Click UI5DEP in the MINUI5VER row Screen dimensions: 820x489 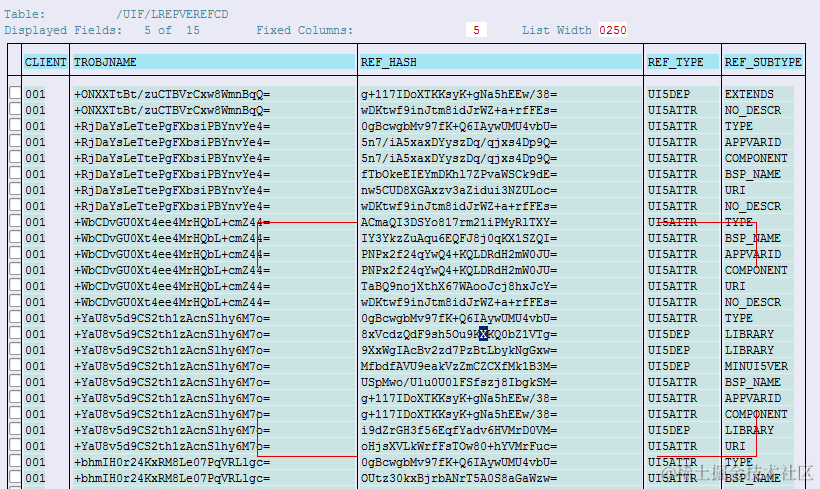(669, 366)
